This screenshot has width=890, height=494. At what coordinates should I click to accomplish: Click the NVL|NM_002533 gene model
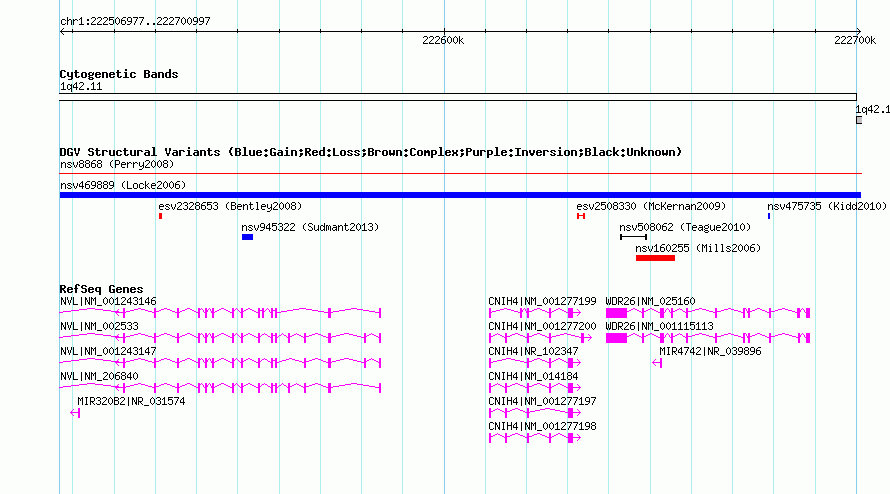pos(220,337)
